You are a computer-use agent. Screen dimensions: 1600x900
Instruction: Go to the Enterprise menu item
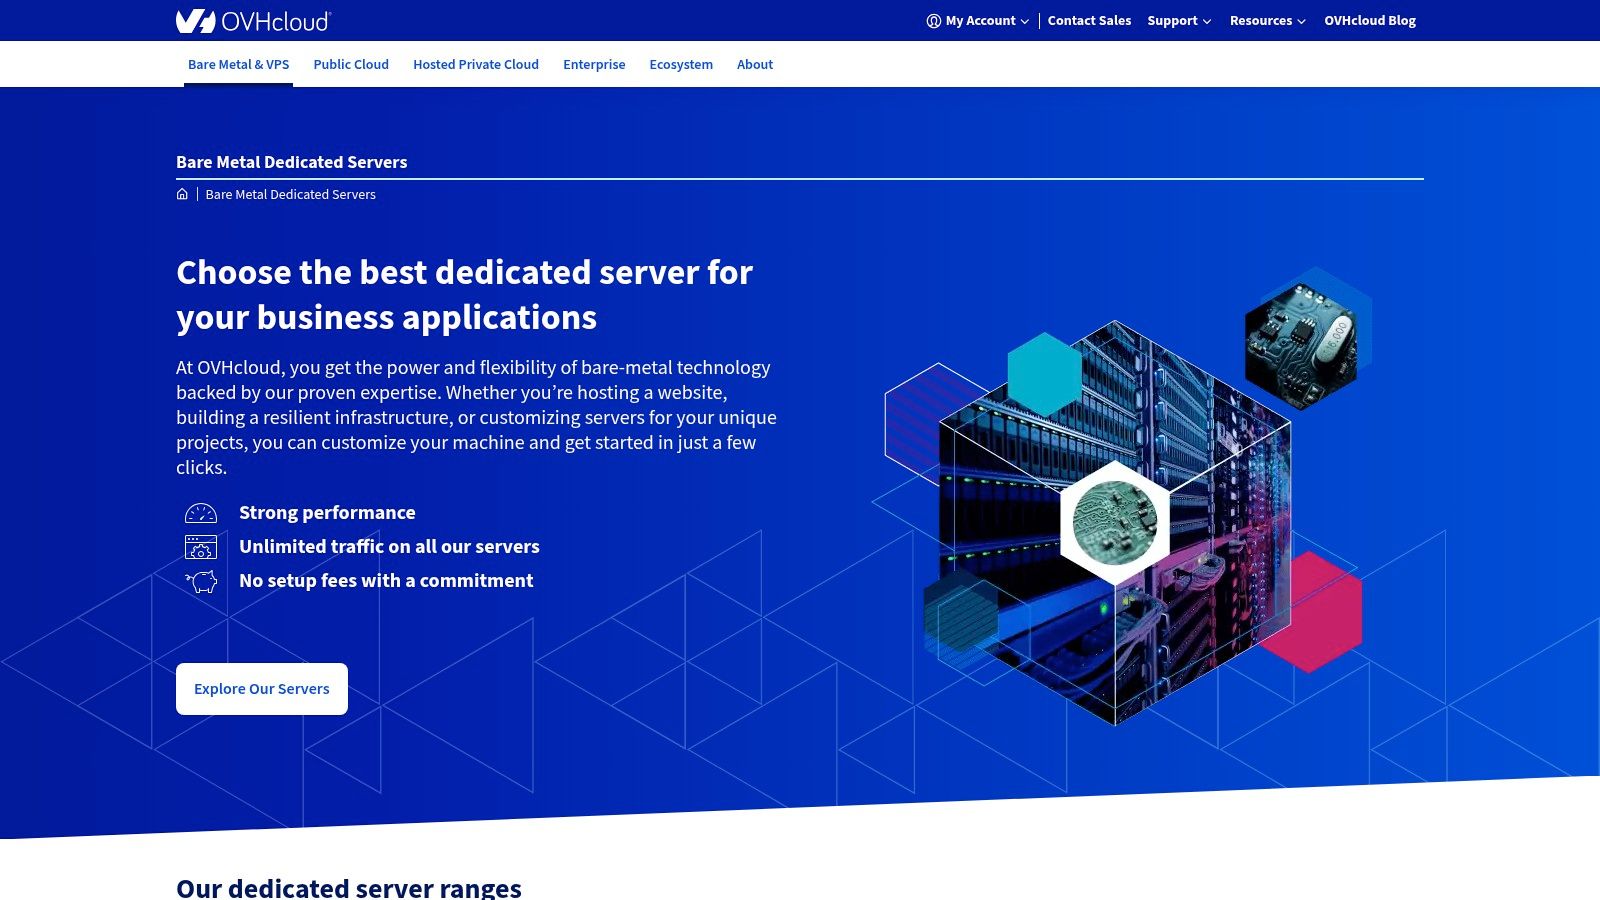click(594, 65)
